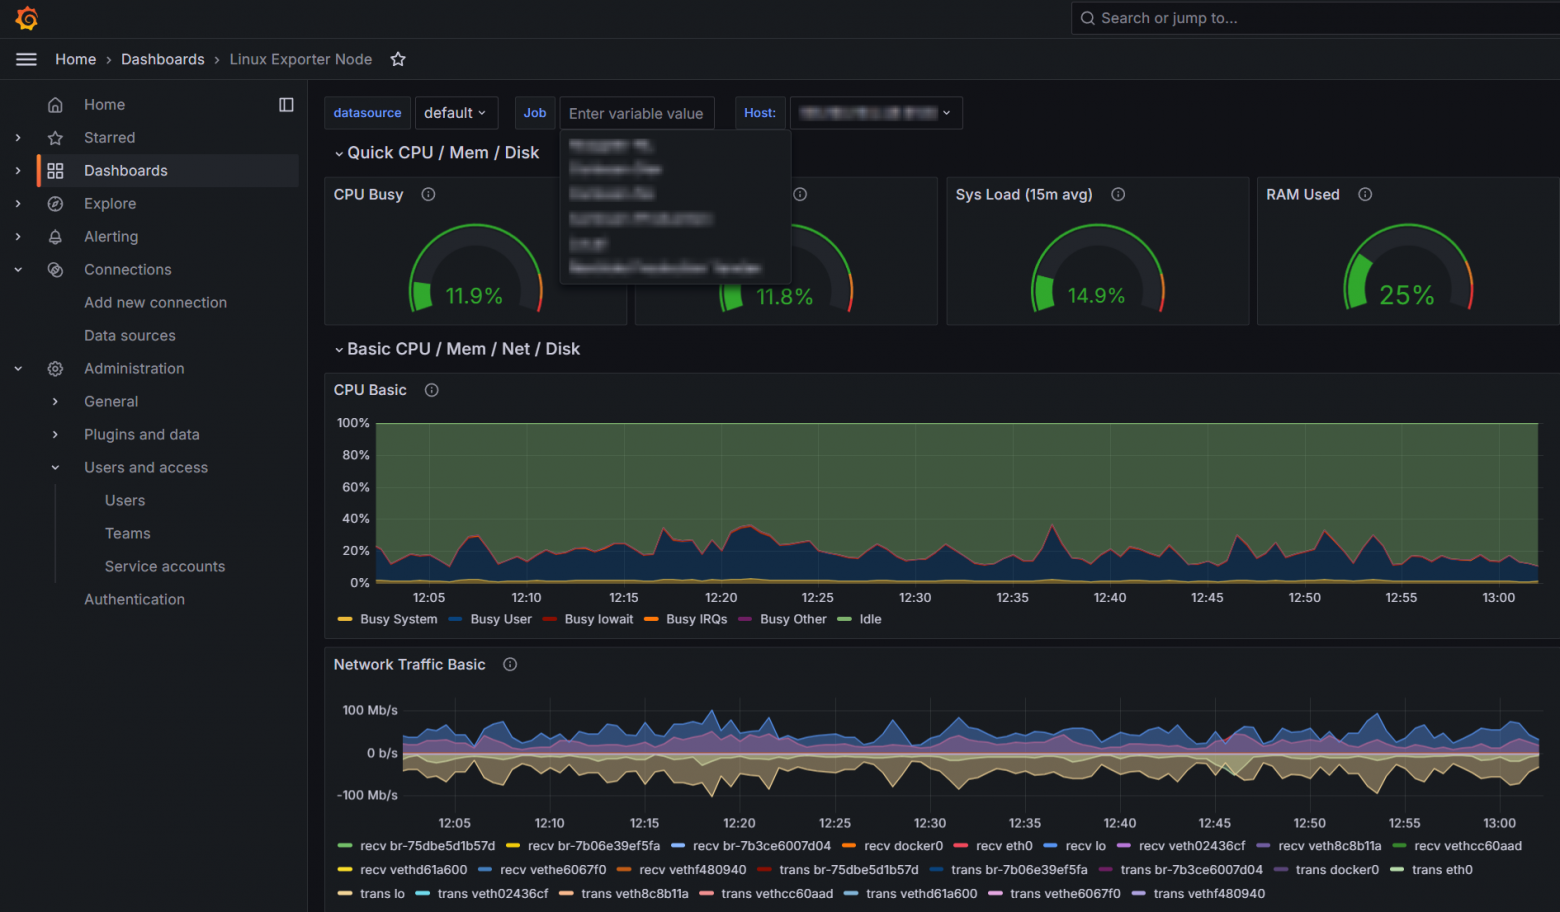This screenshot has height=912, width=1560.
Task: Click the Busy IRQs color marker
Action: [651, 619]
